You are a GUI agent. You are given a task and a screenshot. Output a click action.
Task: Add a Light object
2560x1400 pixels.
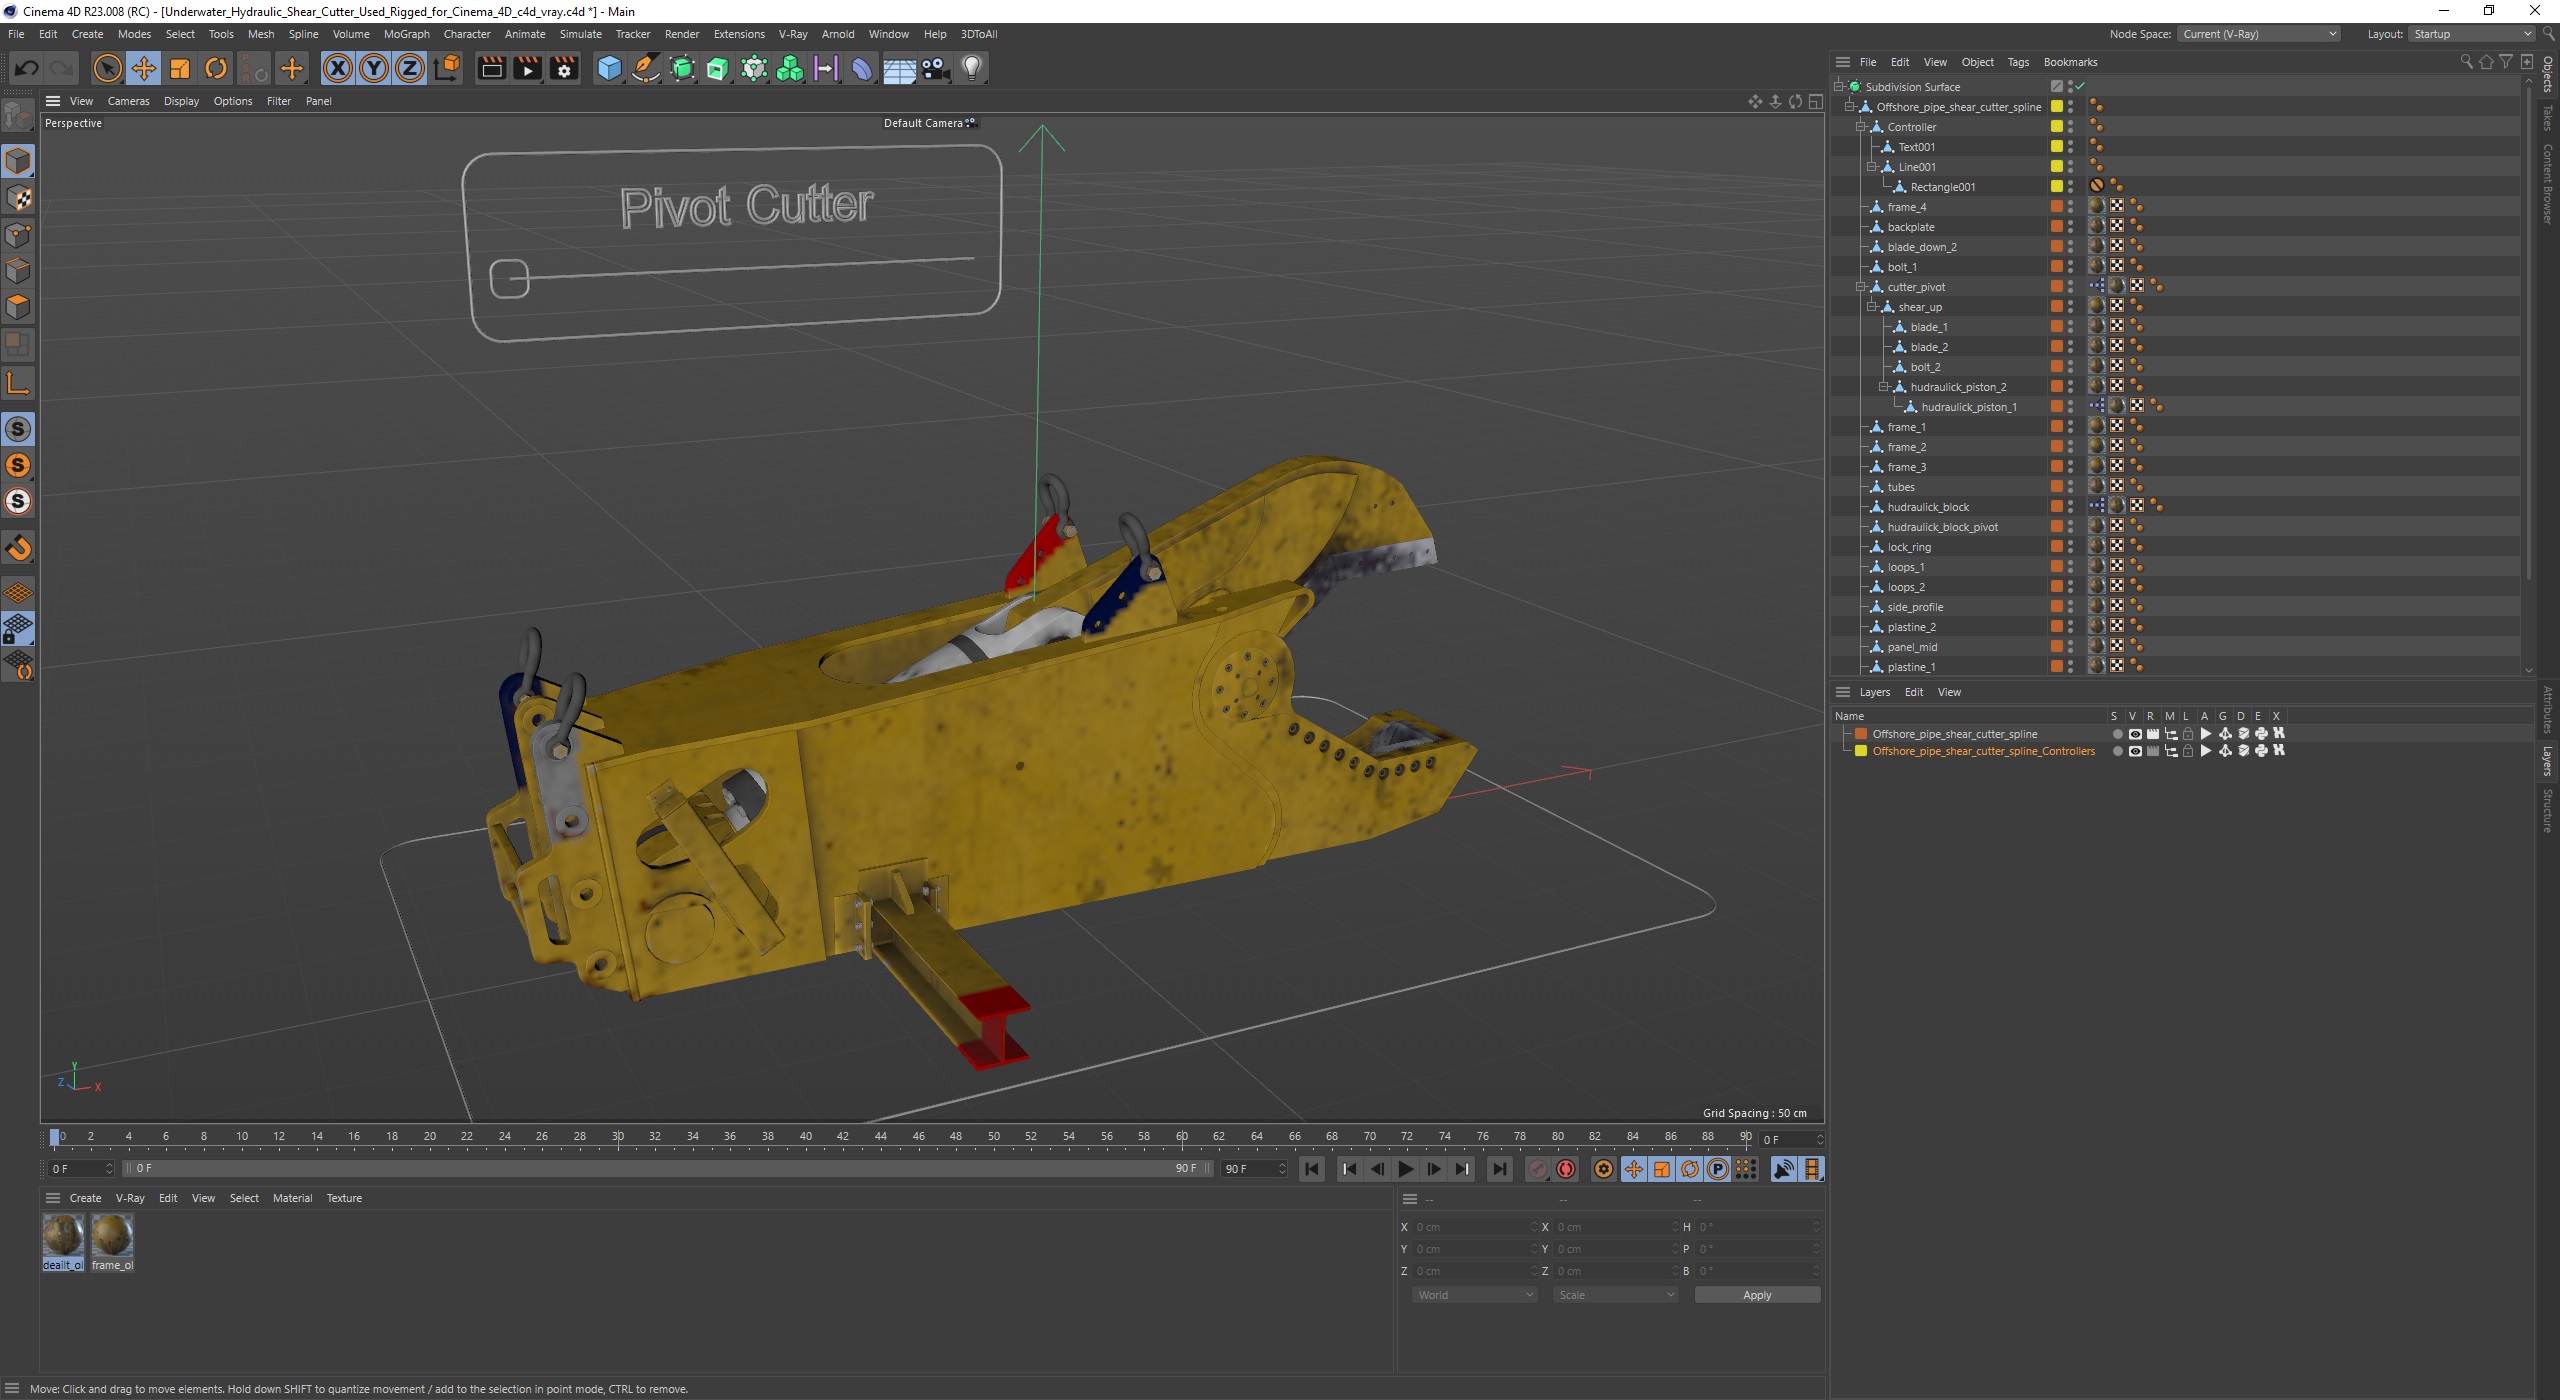point(972,68)
